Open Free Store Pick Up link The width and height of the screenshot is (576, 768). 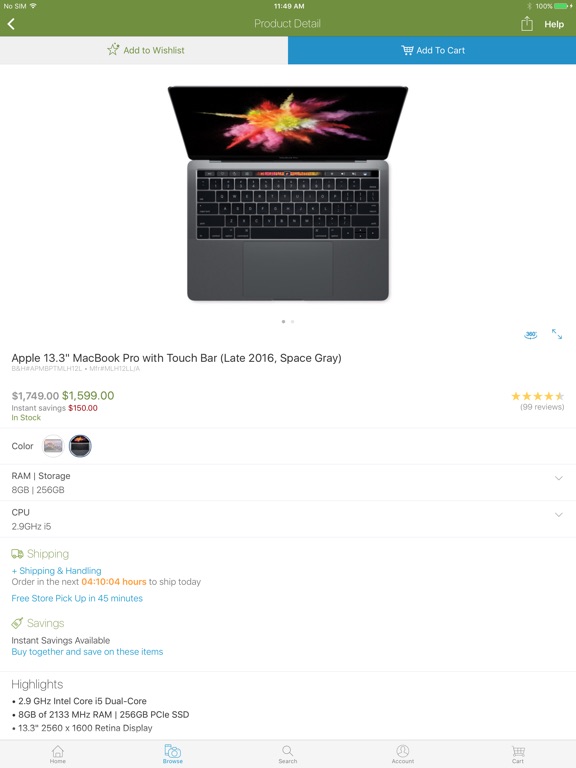(x=77, y=598)
